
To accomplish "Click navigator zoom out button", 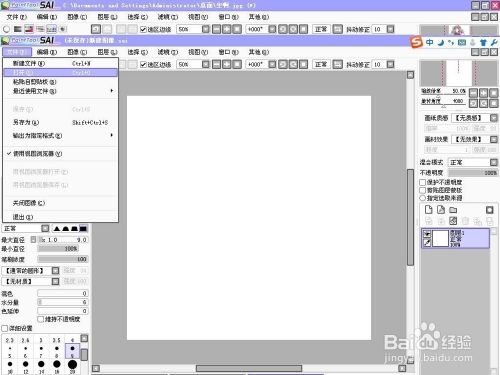I will tap(473, 93).
